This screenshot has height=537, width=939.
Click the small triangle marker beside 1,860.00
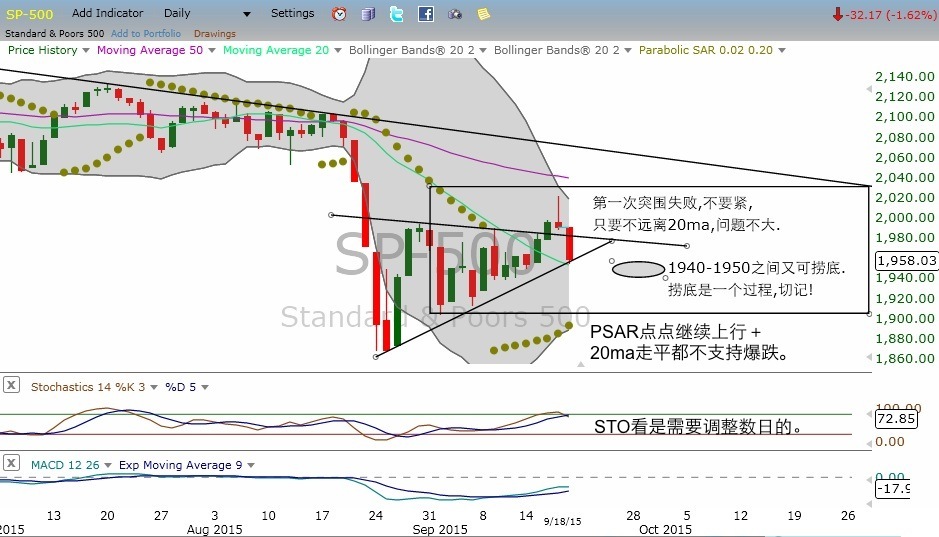[x=869, y=357]
